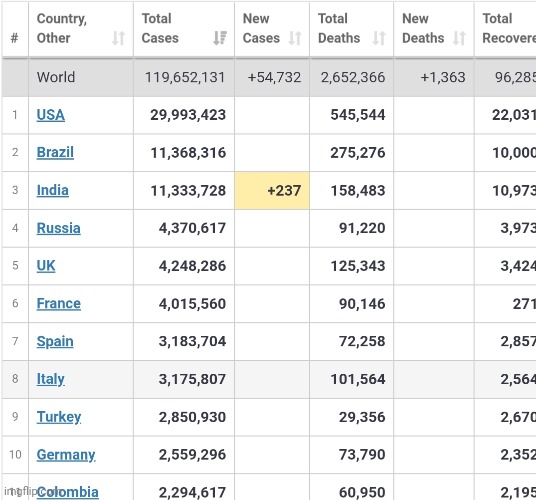The height and width of the screenshot is (500, 536).
Task: Open Italy's detail page
Action: 51,379
